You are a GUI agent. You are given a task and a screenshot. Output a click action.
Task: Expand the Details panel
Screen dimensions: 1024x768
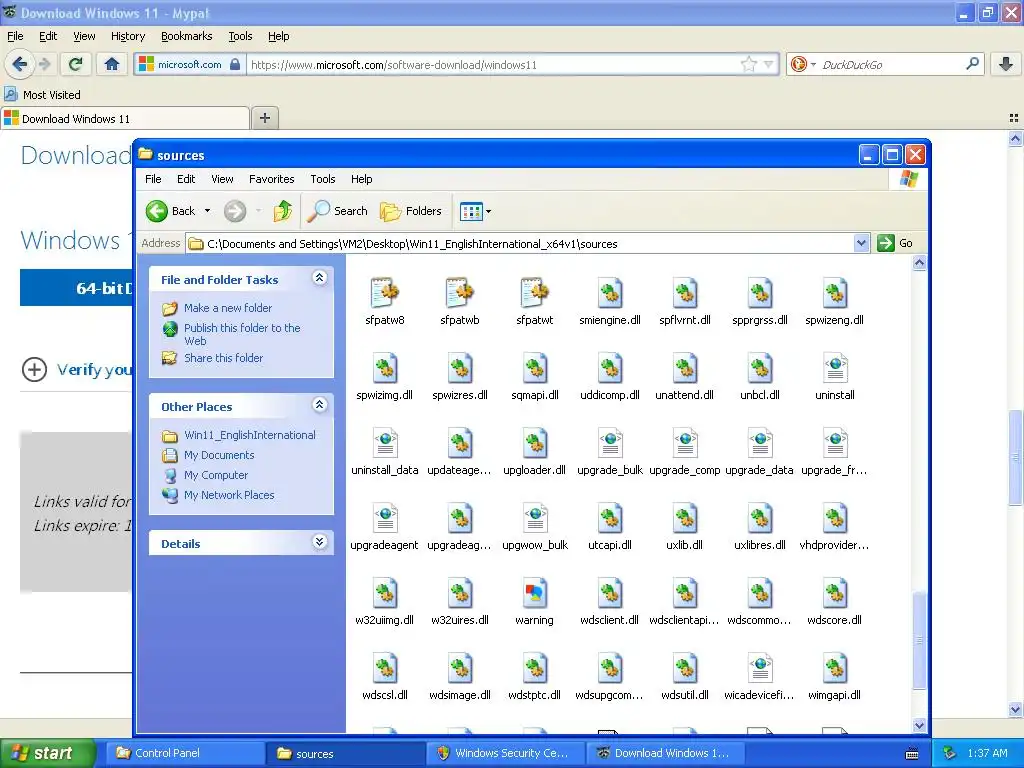coord(319,542)
